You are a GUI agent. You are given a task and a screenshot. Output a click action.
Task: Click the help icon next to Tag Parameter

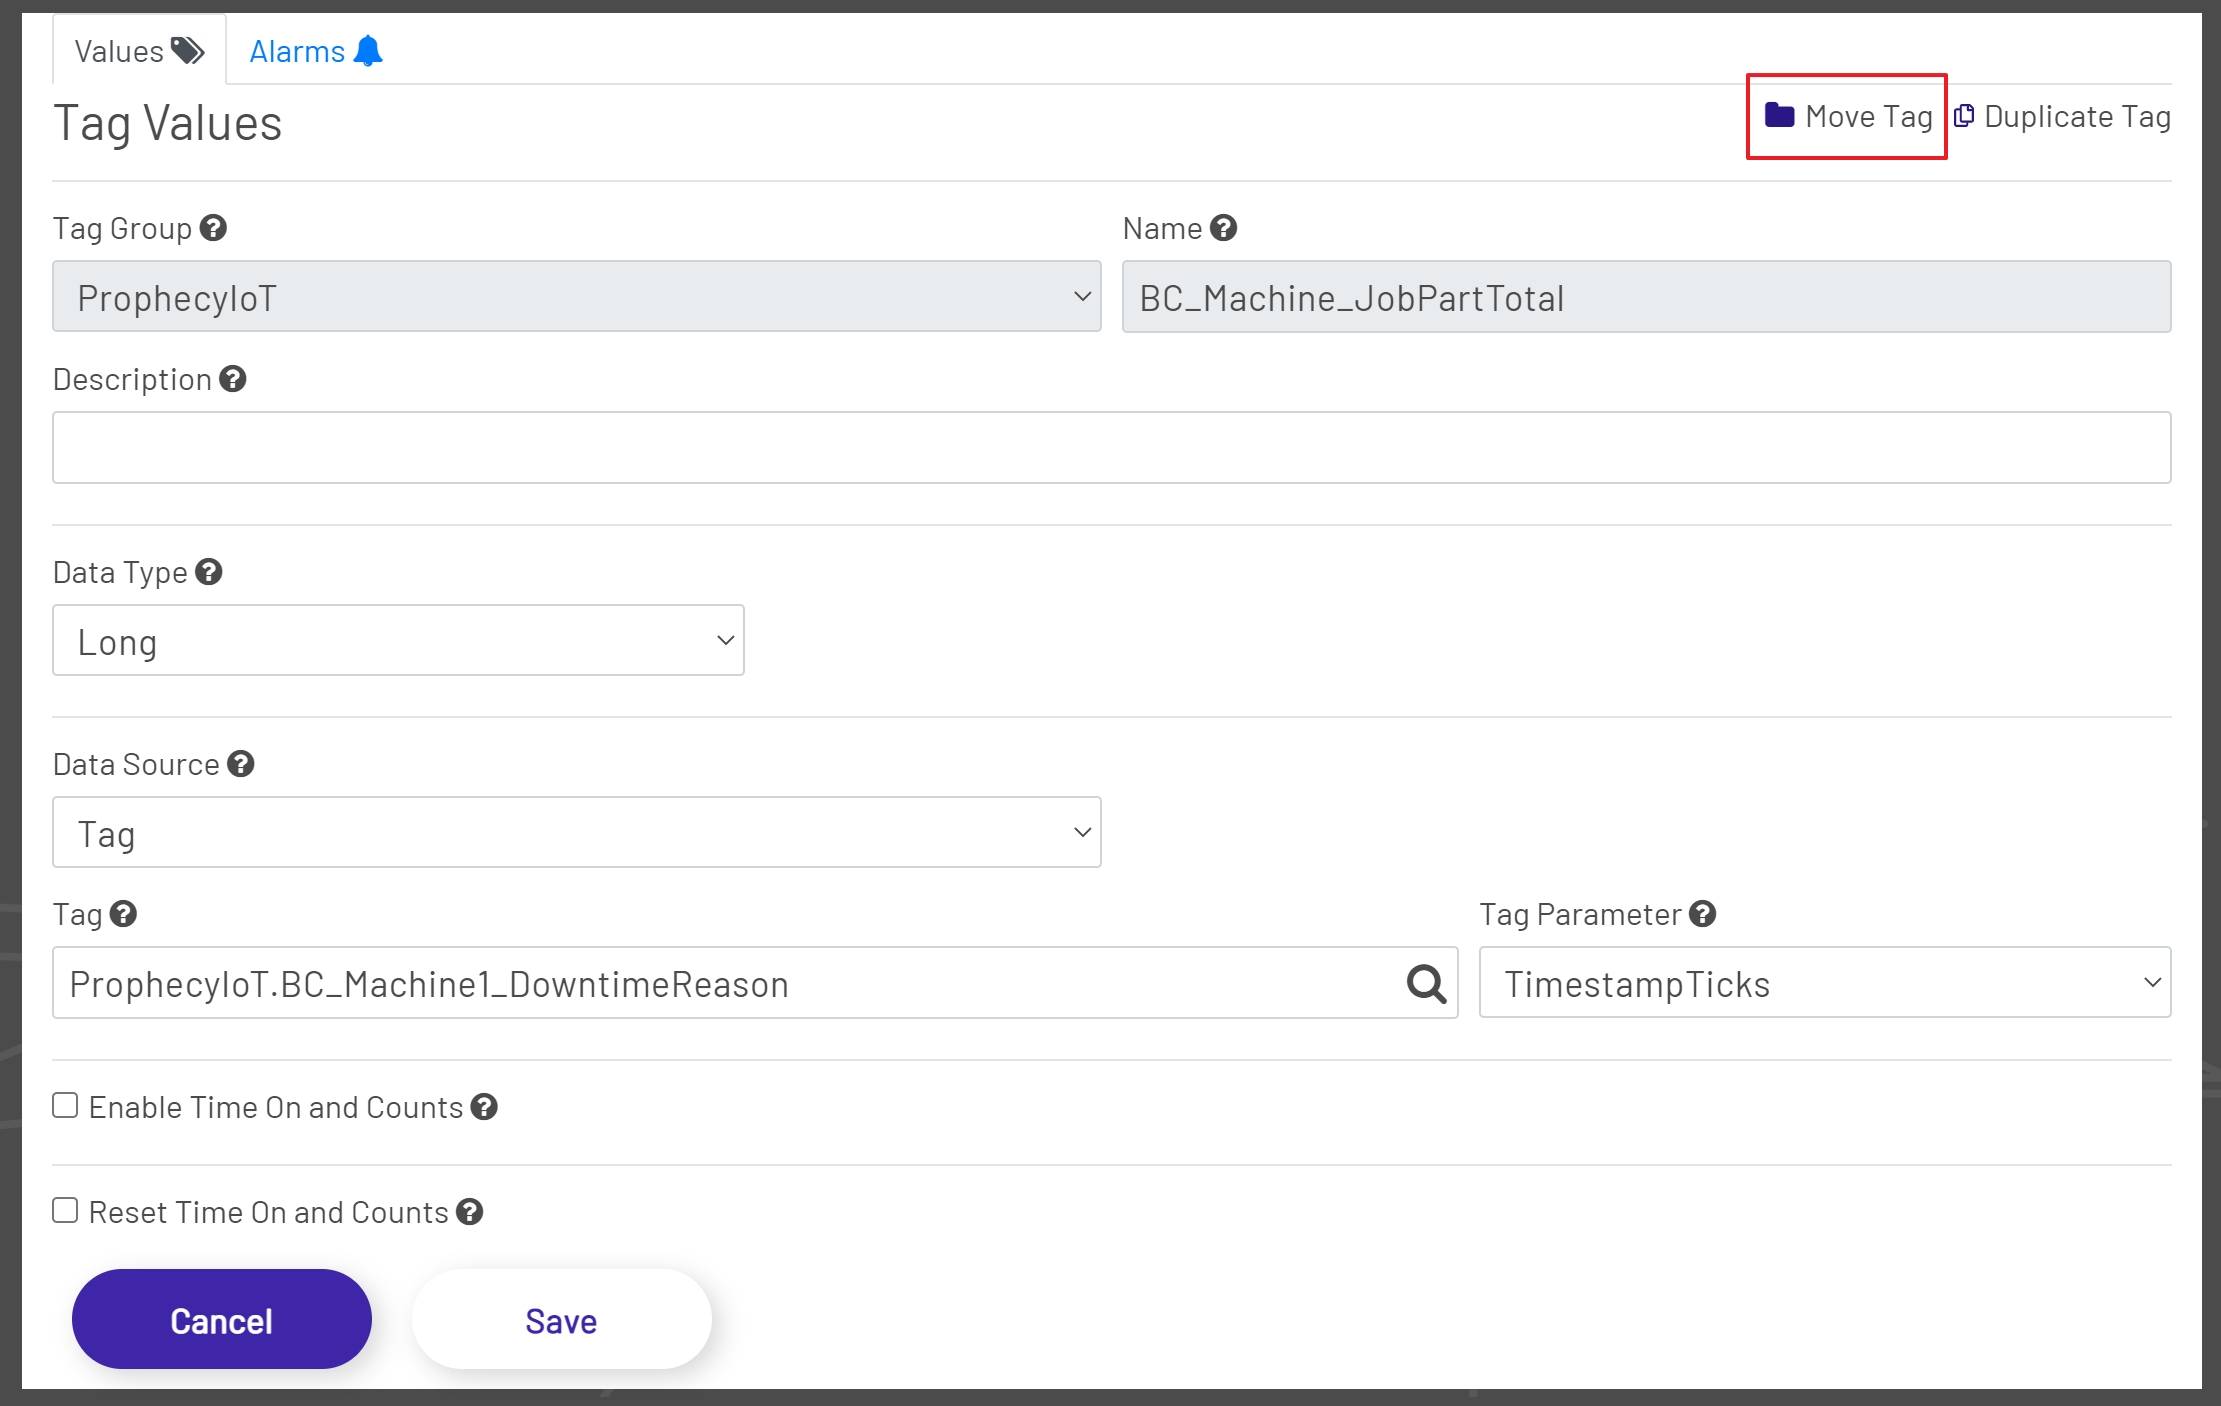pyautogui.click(x=1702, y=914)
